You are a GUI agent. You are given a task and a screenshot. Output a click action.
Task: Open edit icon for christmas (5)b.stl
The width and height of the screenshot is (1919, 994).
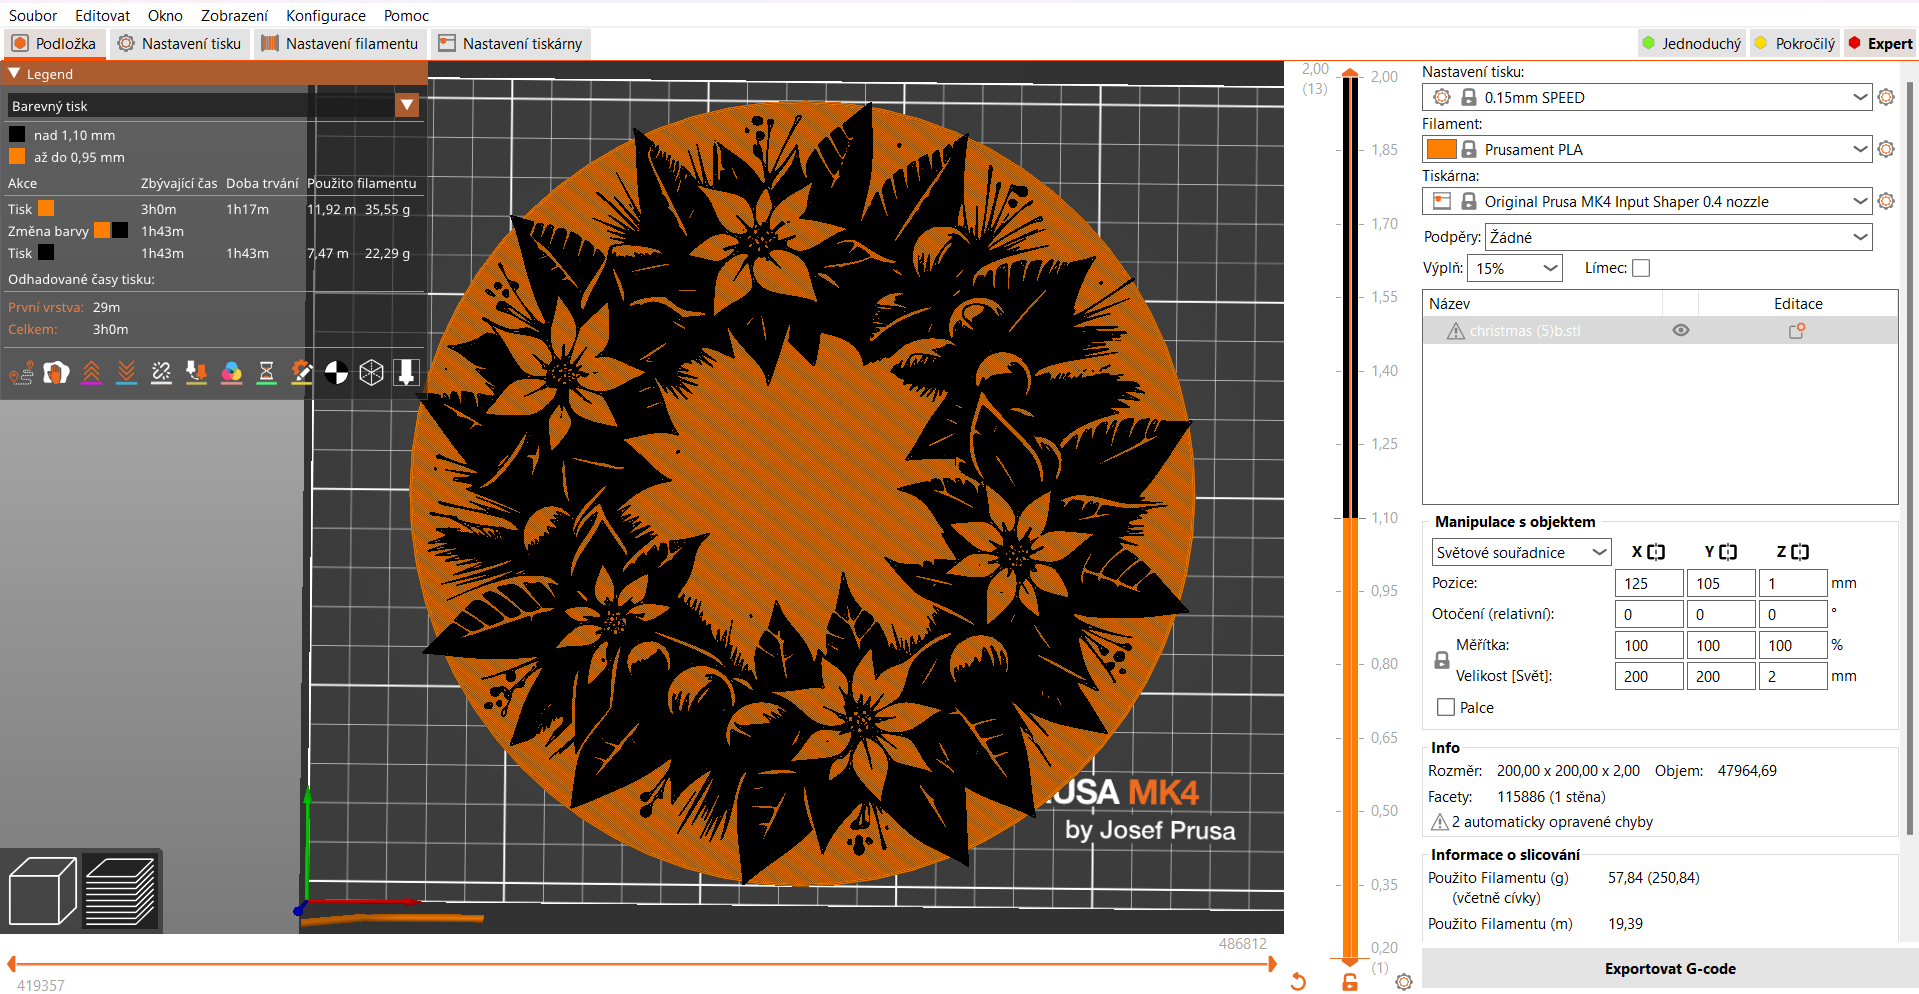(x=1797, y=331)
